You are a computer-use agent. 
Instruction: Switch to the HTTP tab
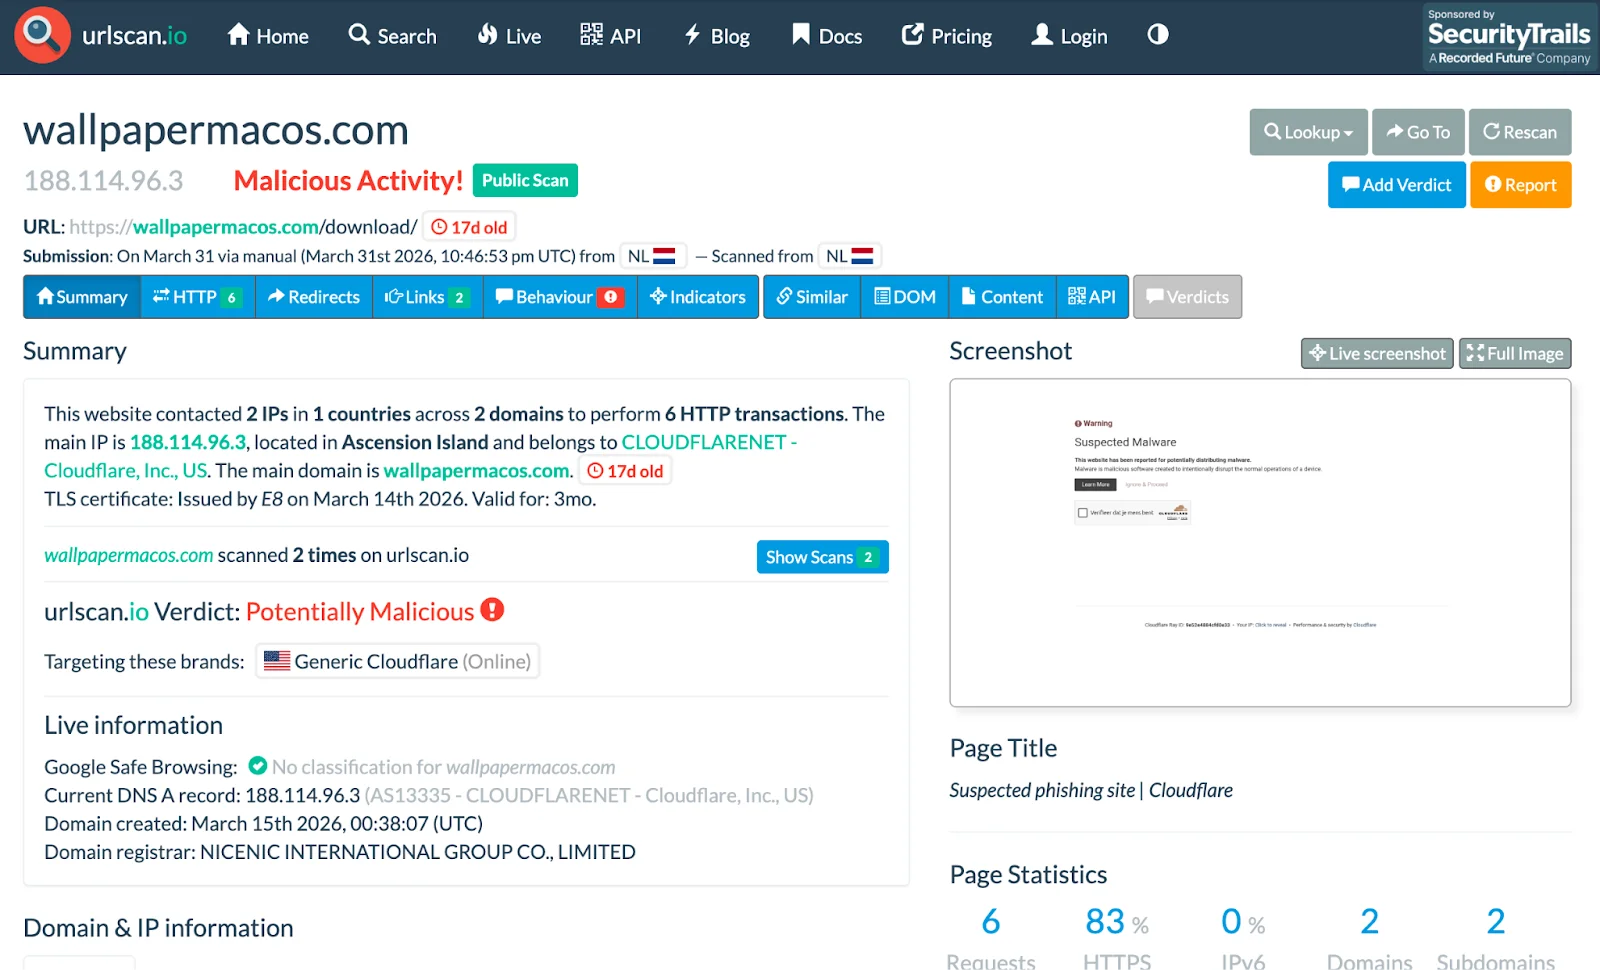point(197,297)
